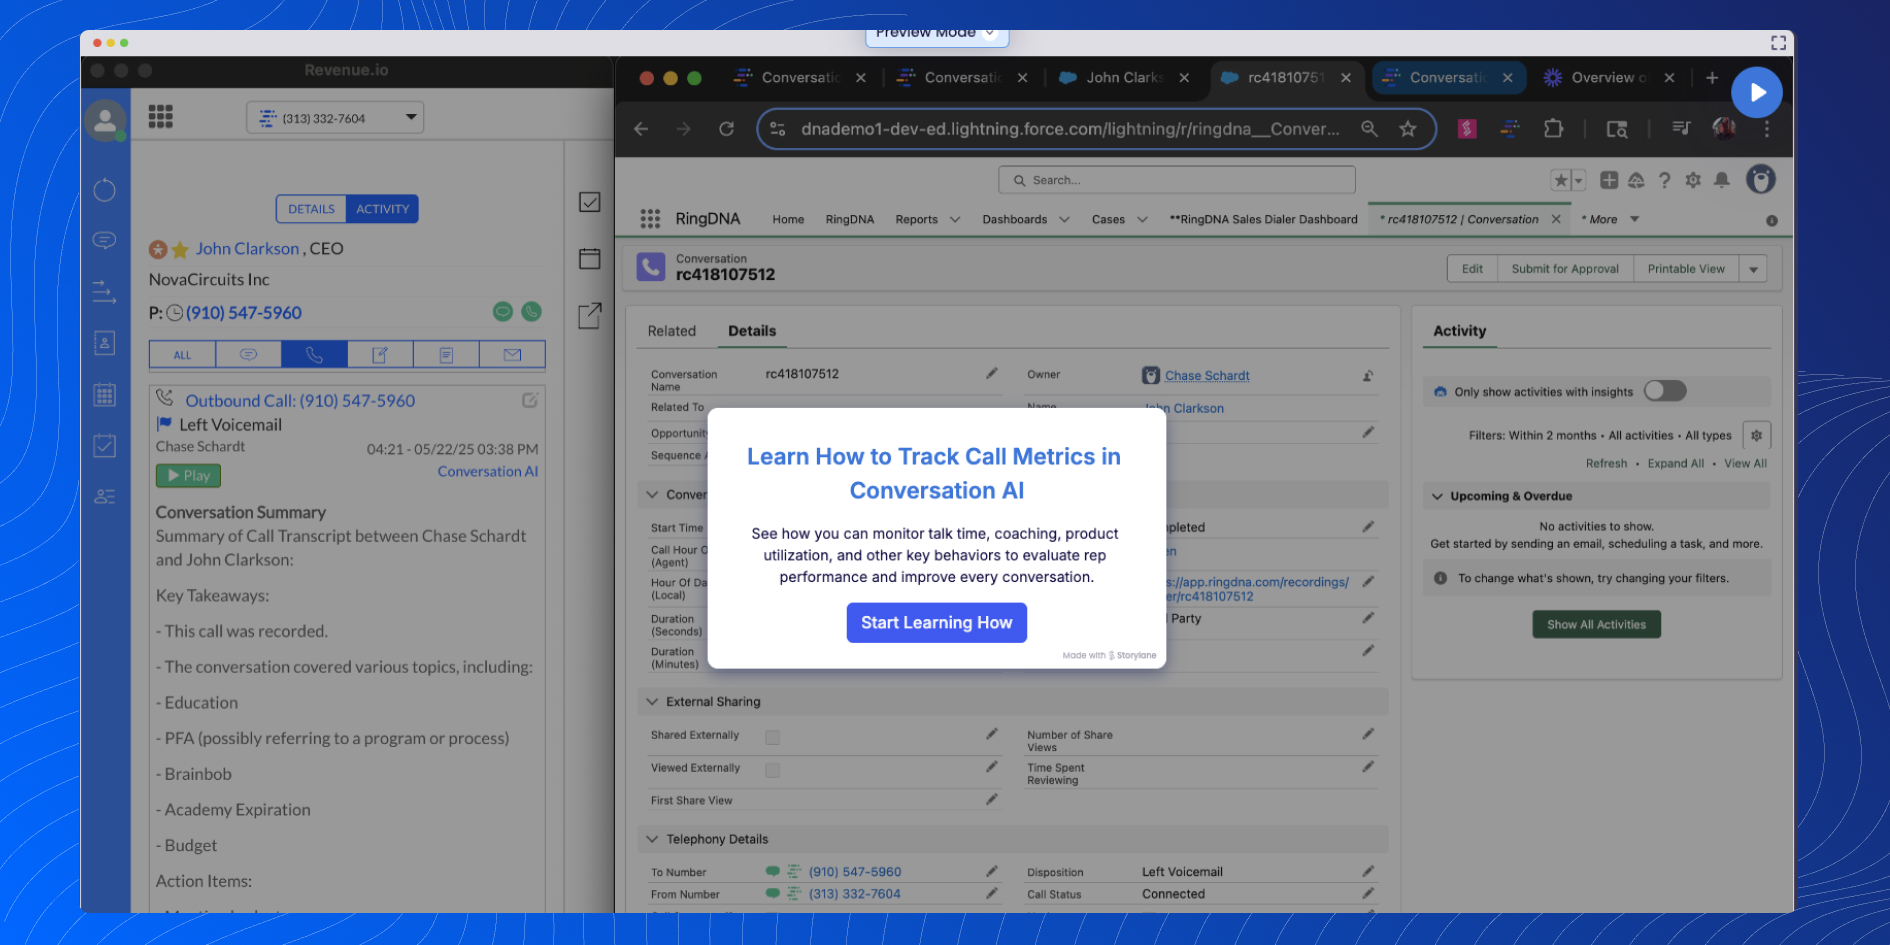
Task: Open the chat icon in the Revenue.io sidebar
Action: (105, 240)
